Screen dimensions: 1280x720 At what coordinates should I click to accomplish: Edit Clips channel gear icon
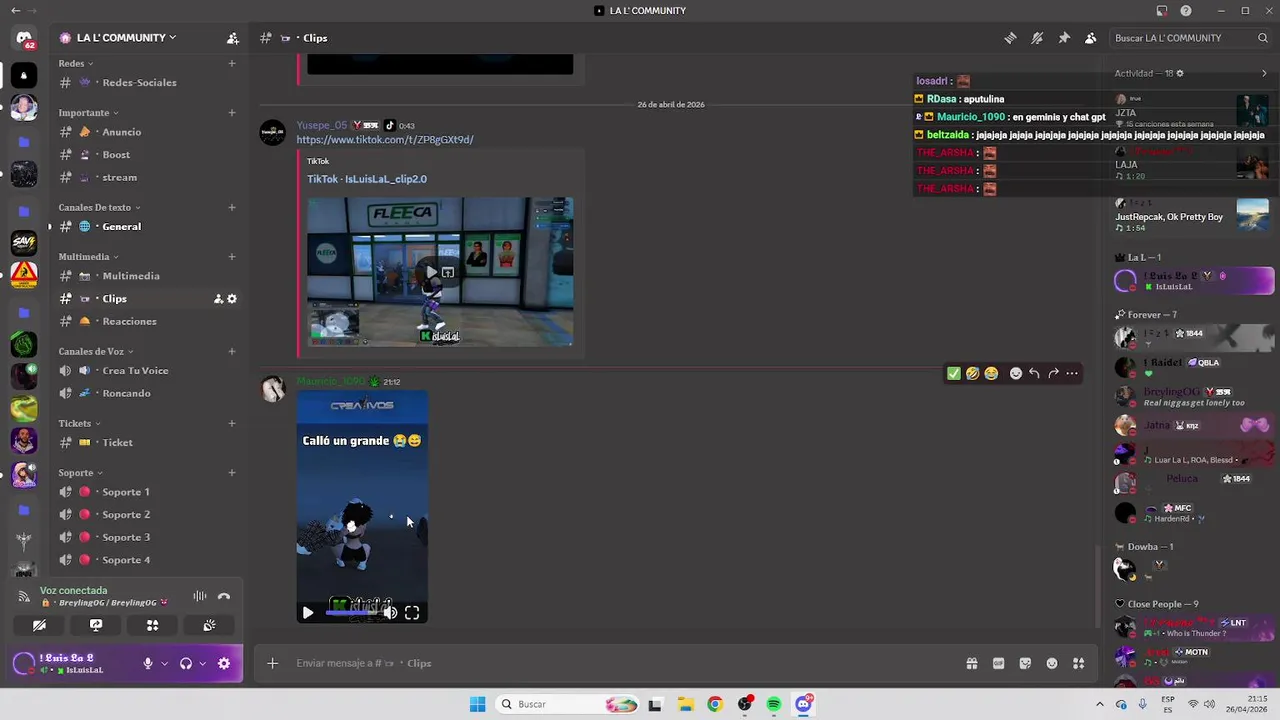(x=232, y=299)
